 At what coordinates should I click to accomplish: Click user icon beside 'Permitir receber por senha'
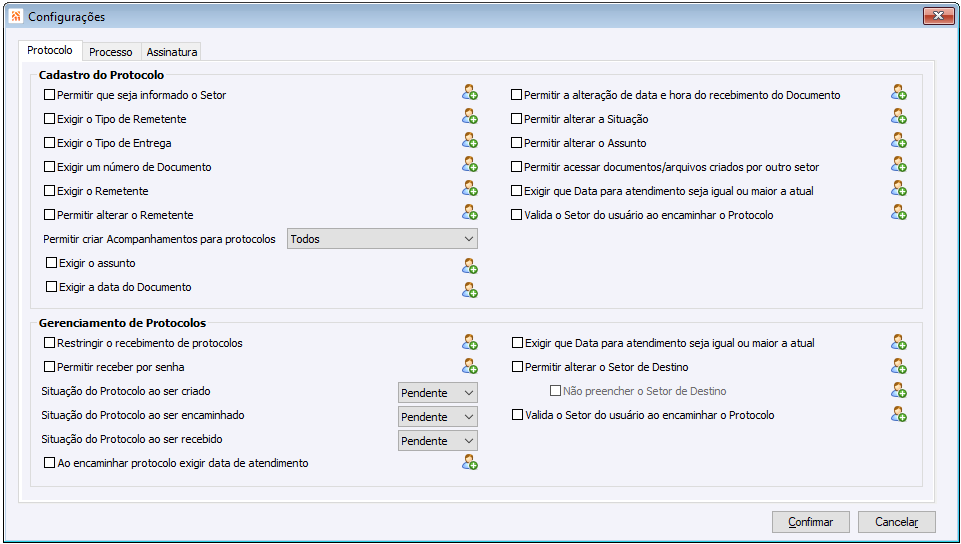click(470, 367)
